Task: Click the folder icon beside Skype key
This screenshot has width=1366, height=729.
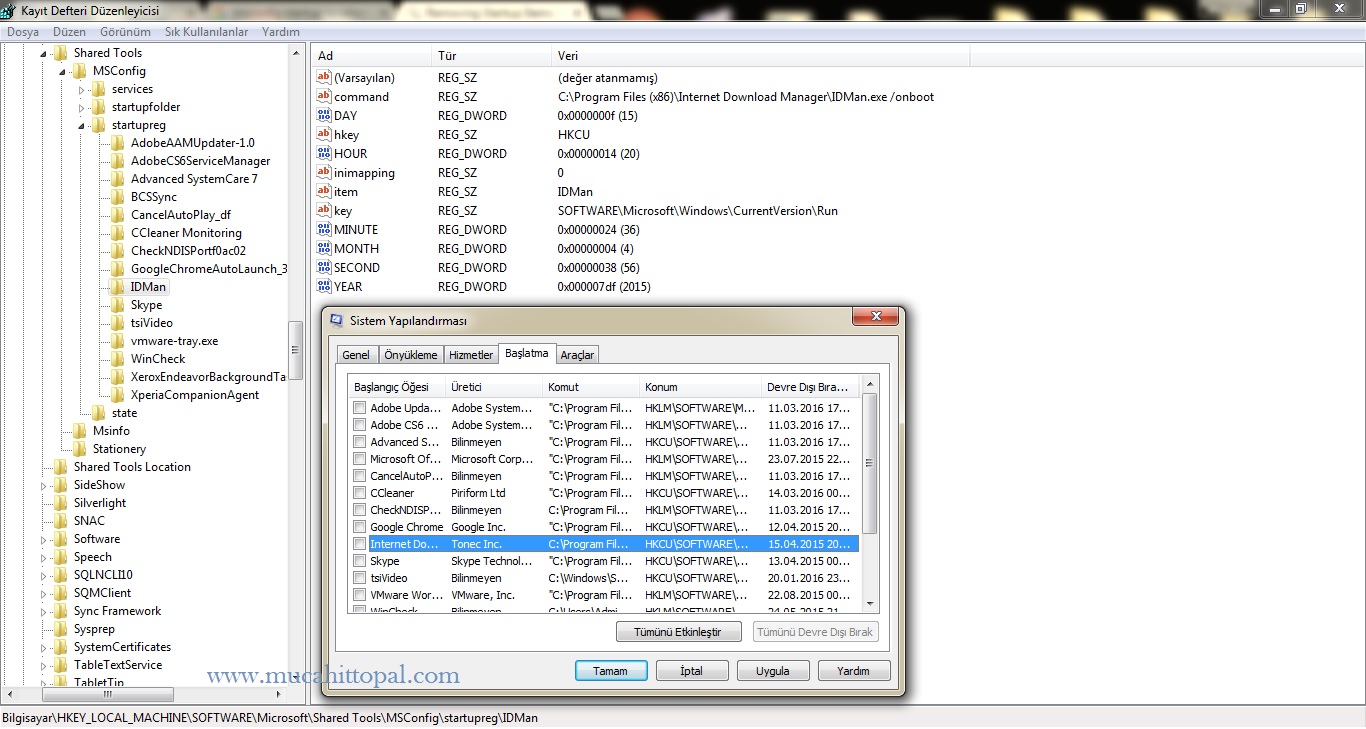Action: click(118, 305)
